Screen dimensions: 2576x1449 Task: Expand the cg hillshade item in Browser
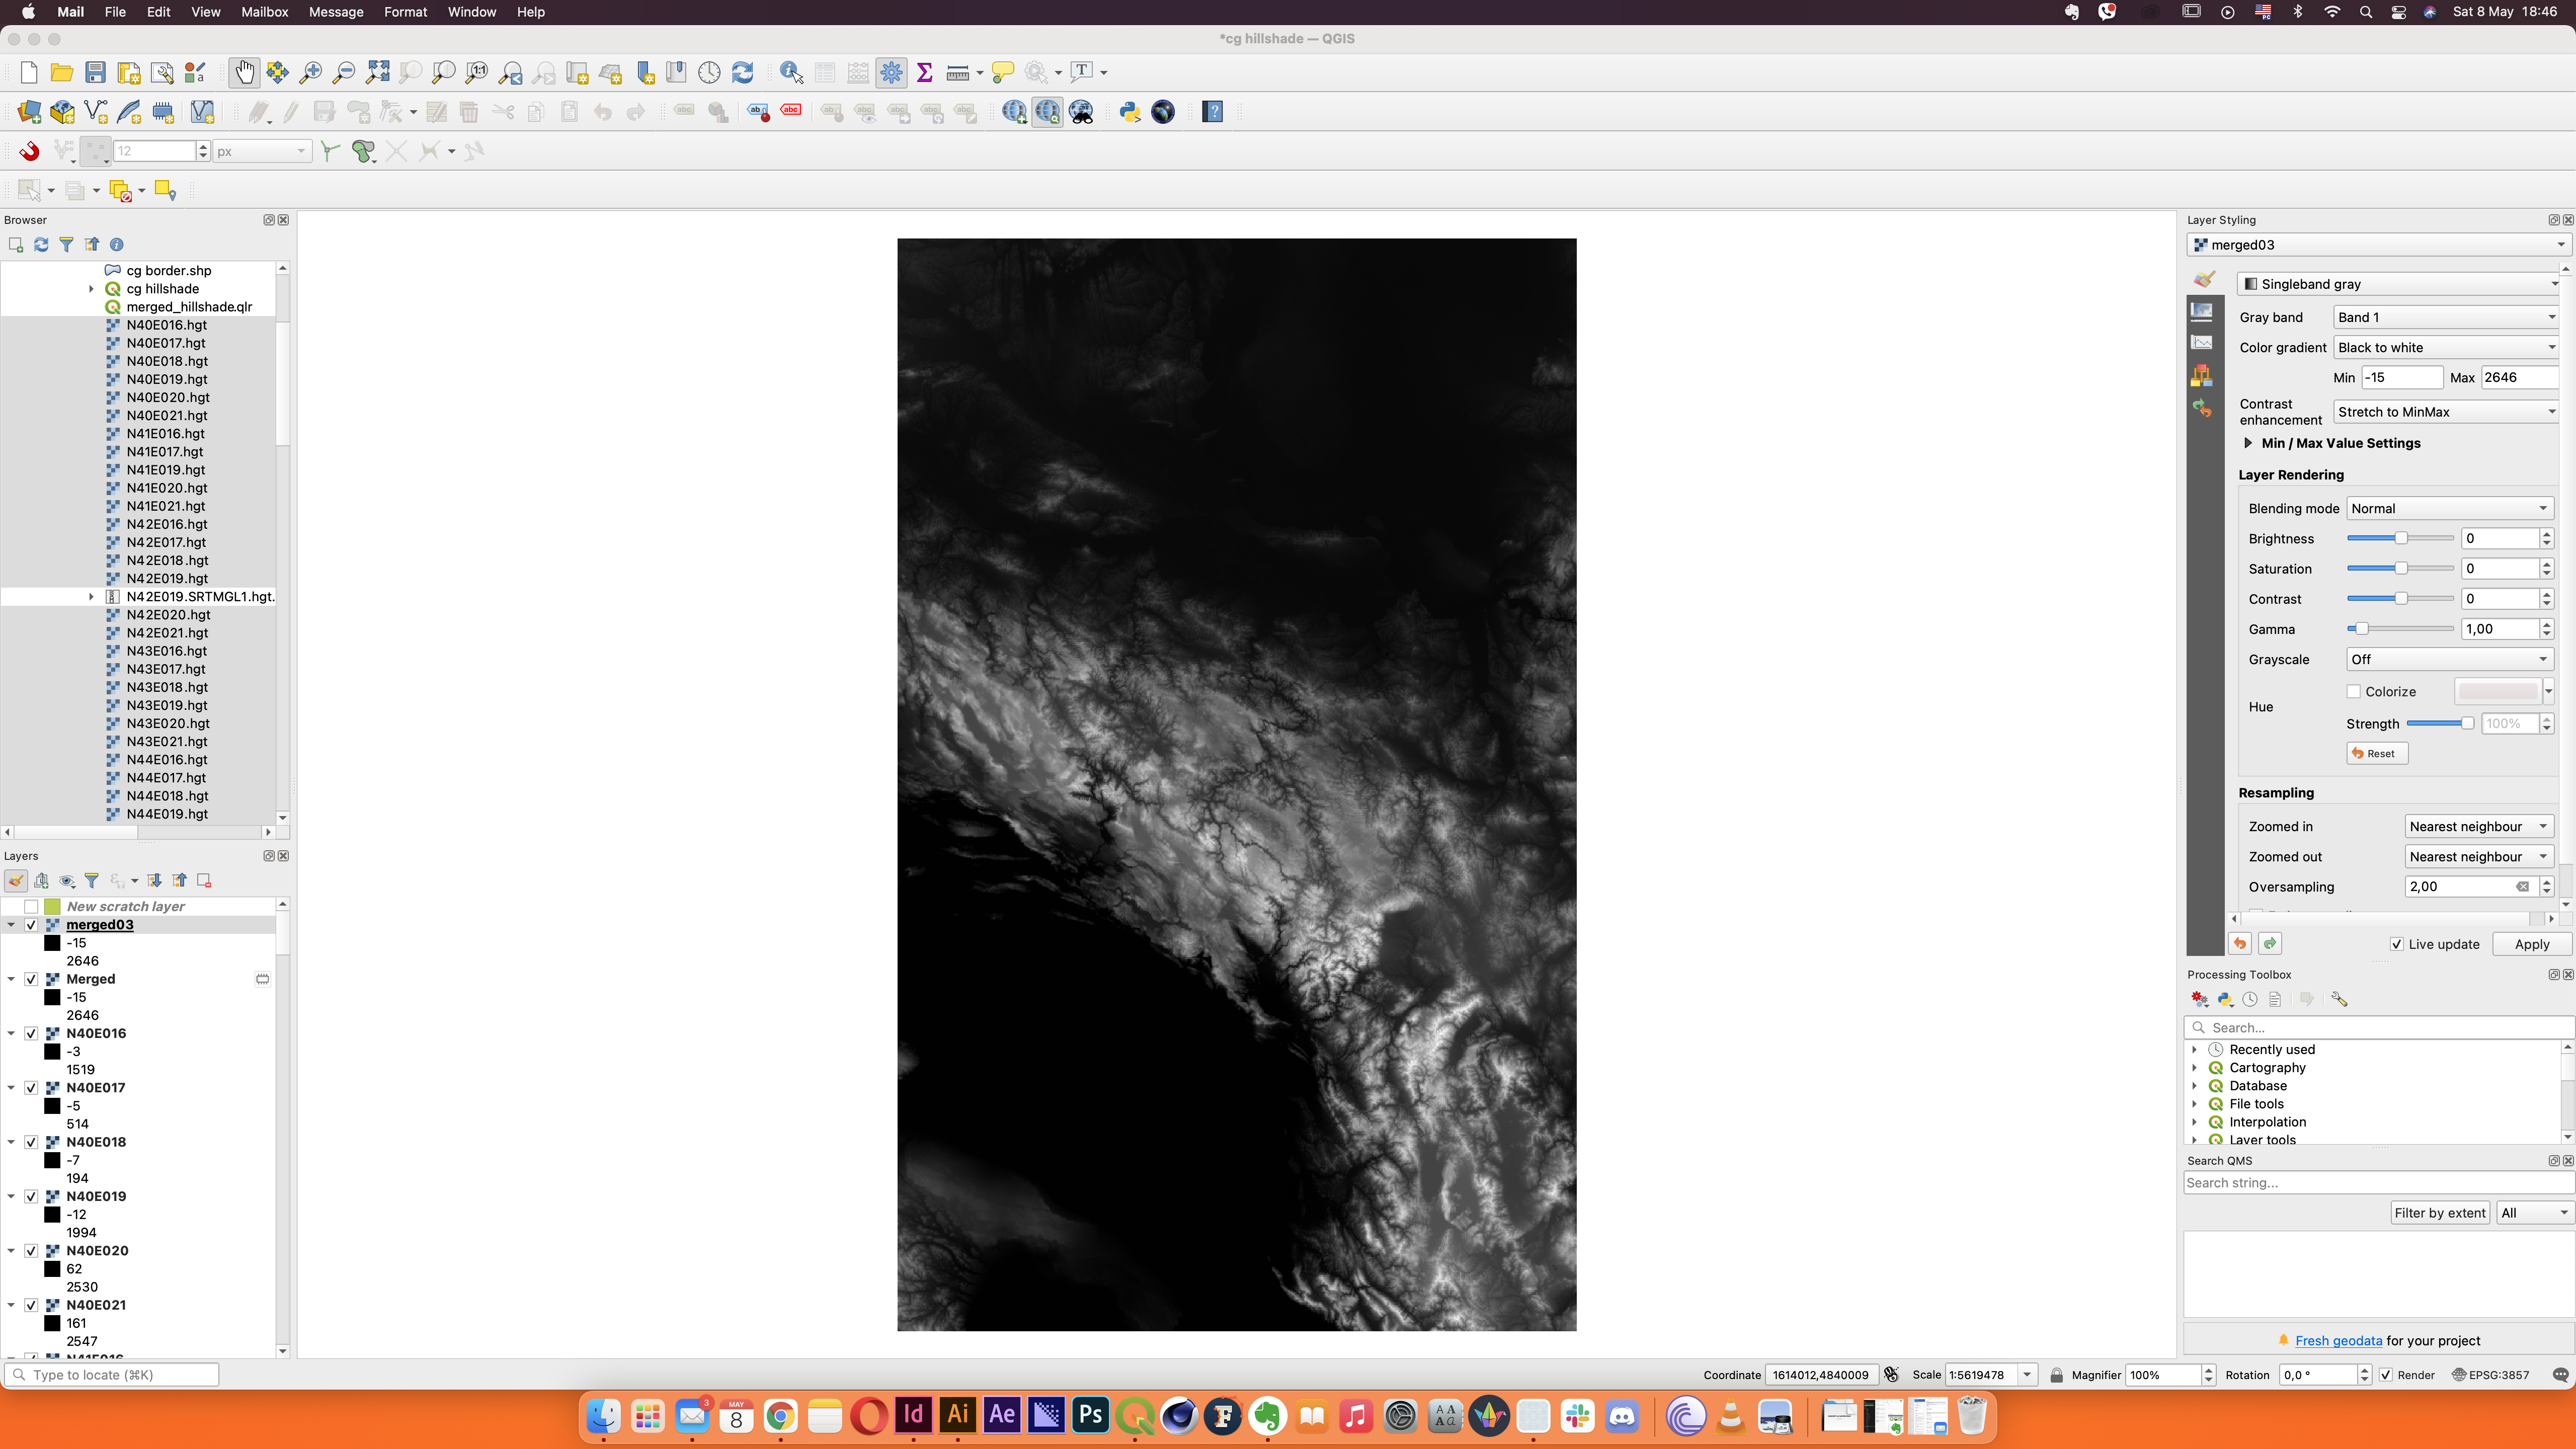[91, 289]
